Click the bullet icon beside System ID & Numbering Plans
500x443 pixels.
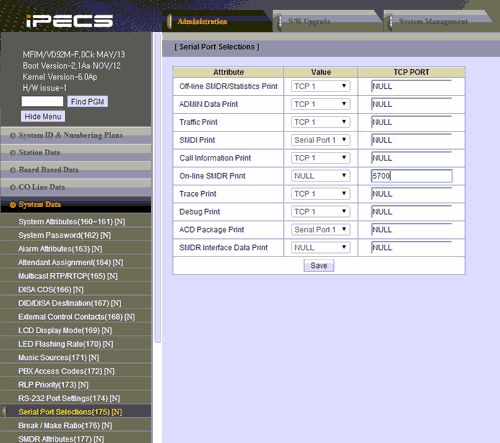pos(13,135)
